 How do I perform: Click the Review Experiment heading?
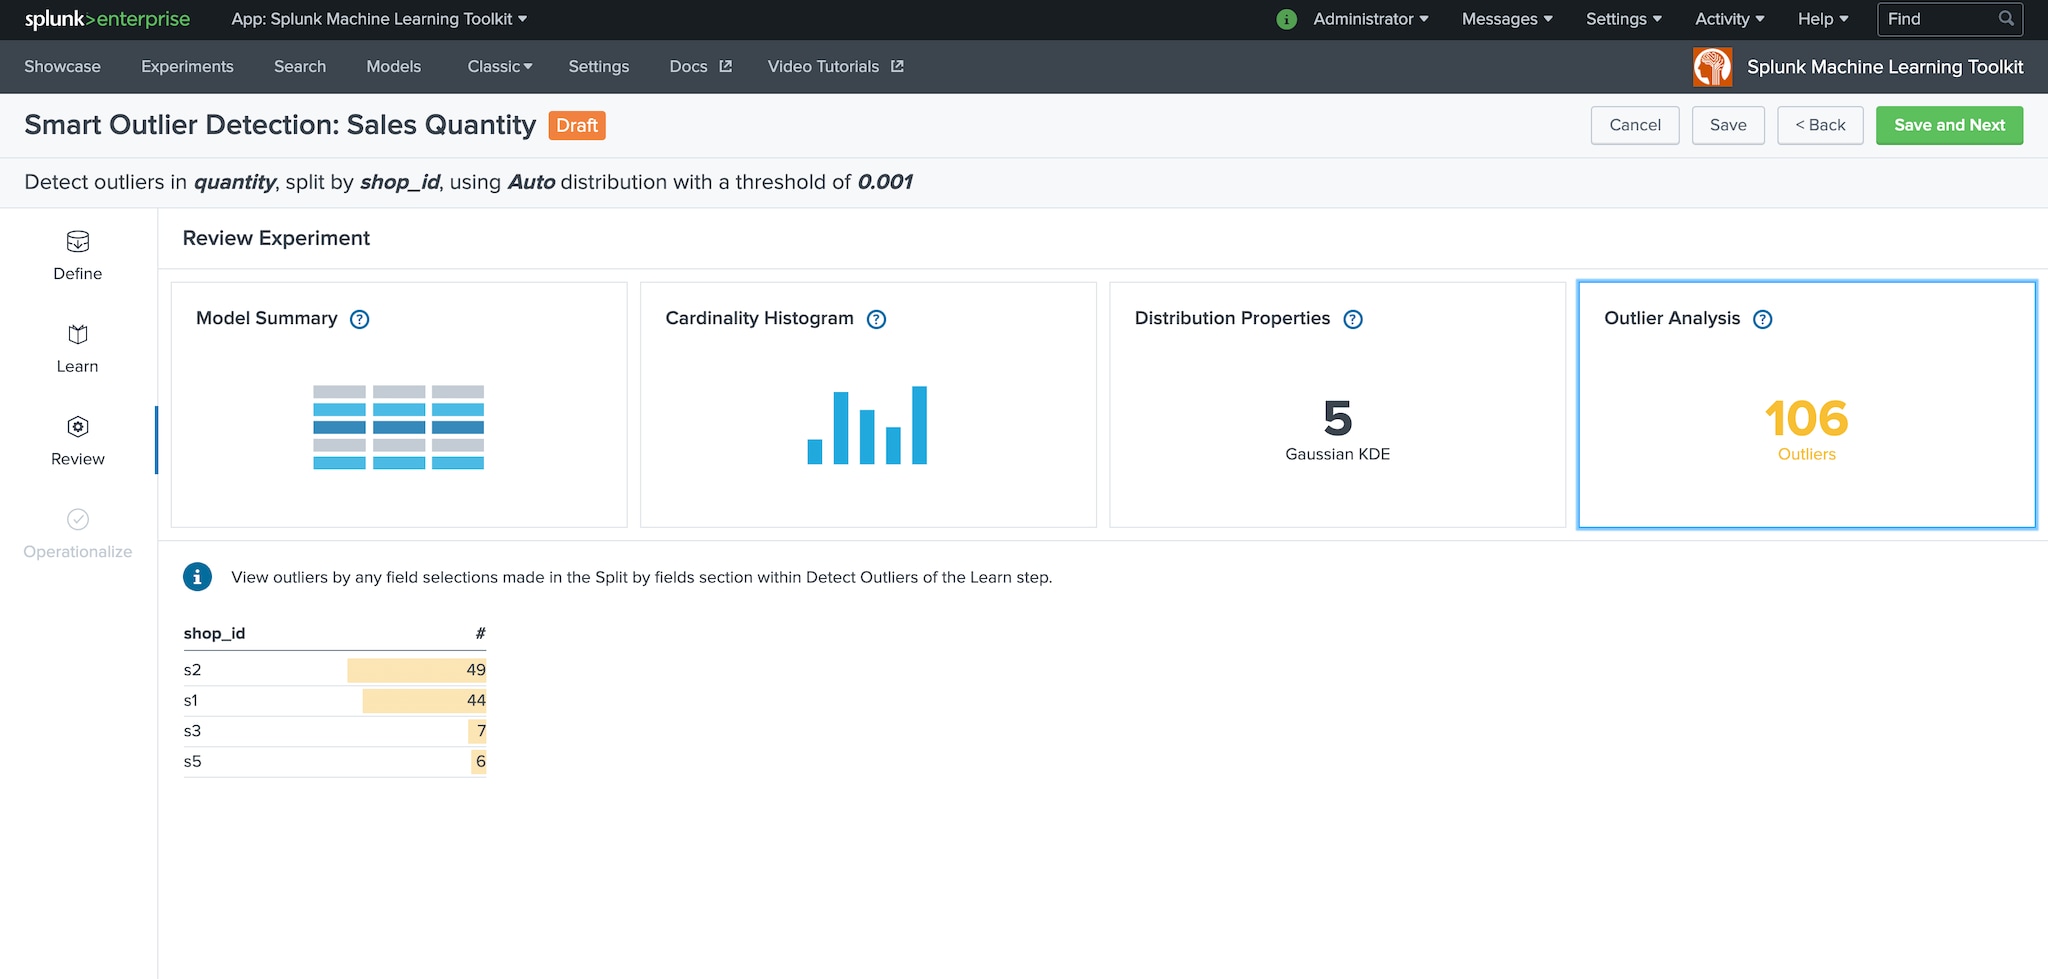tap(276, 238)
